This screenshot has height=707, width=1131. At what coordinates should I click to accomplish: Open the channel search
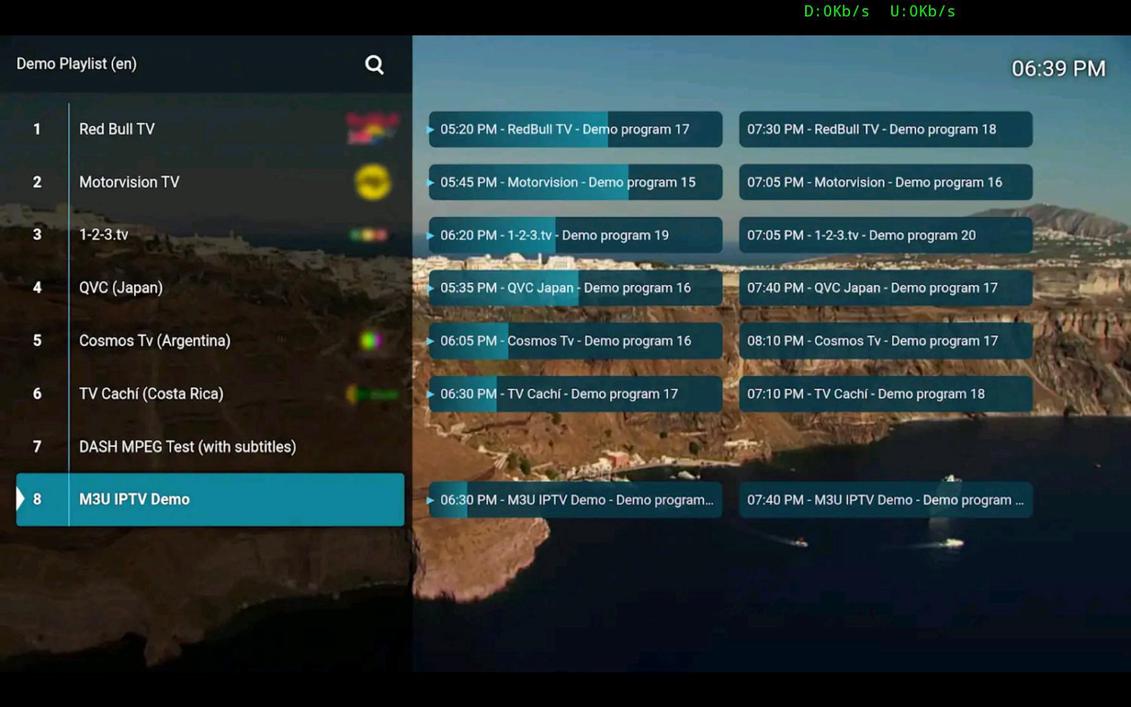click(374, 64)
